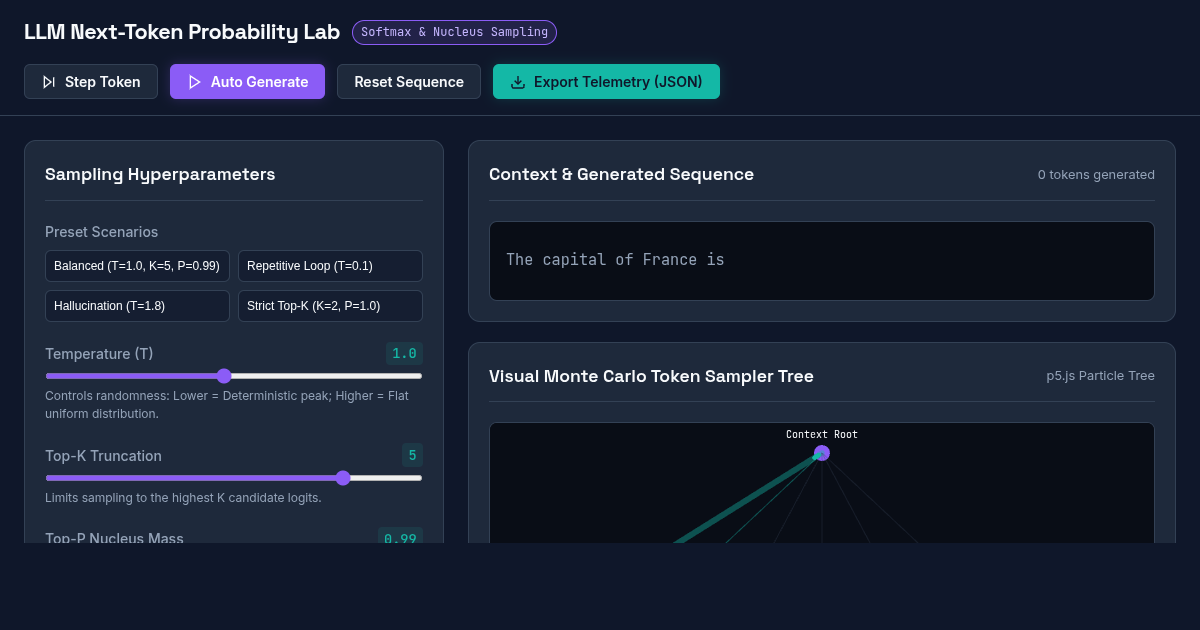This screenshot has height=630, width=1200.
Task: Export Telemetry as JSON
Action: pos(606,82)
